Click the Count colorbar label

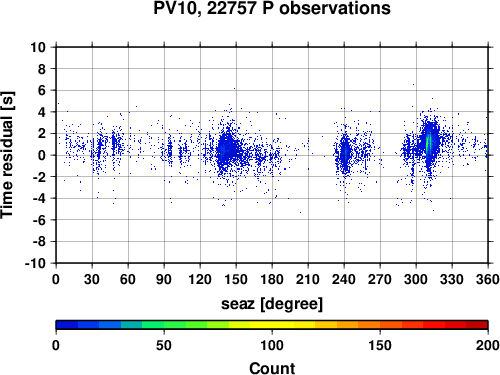[x=272, y=368]
